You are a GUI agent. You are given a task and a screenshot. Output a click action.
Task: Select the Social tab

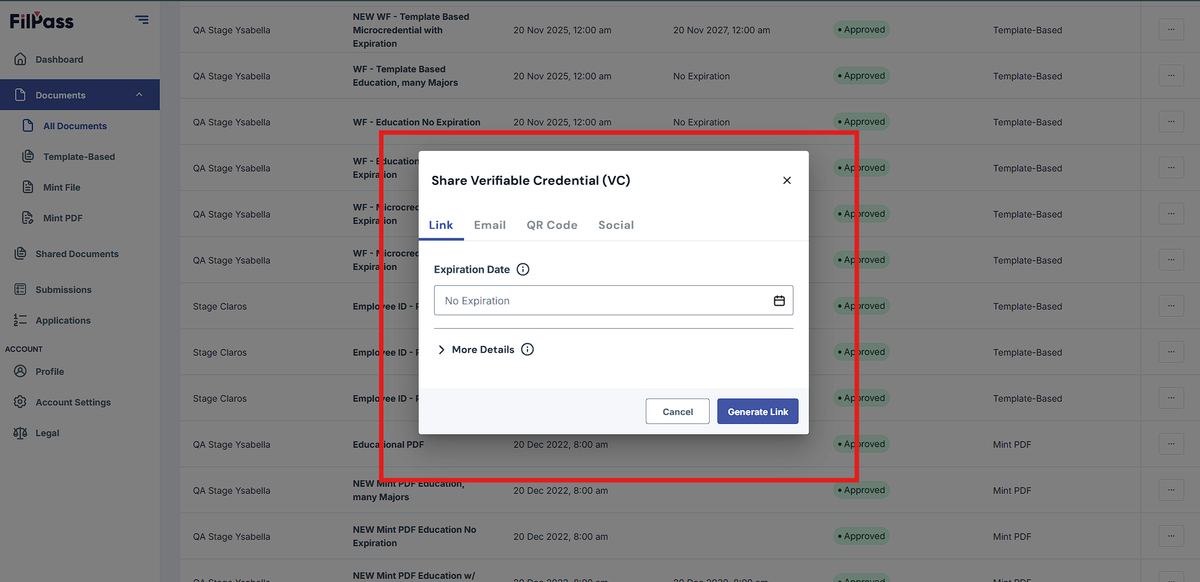pos(616,225)
